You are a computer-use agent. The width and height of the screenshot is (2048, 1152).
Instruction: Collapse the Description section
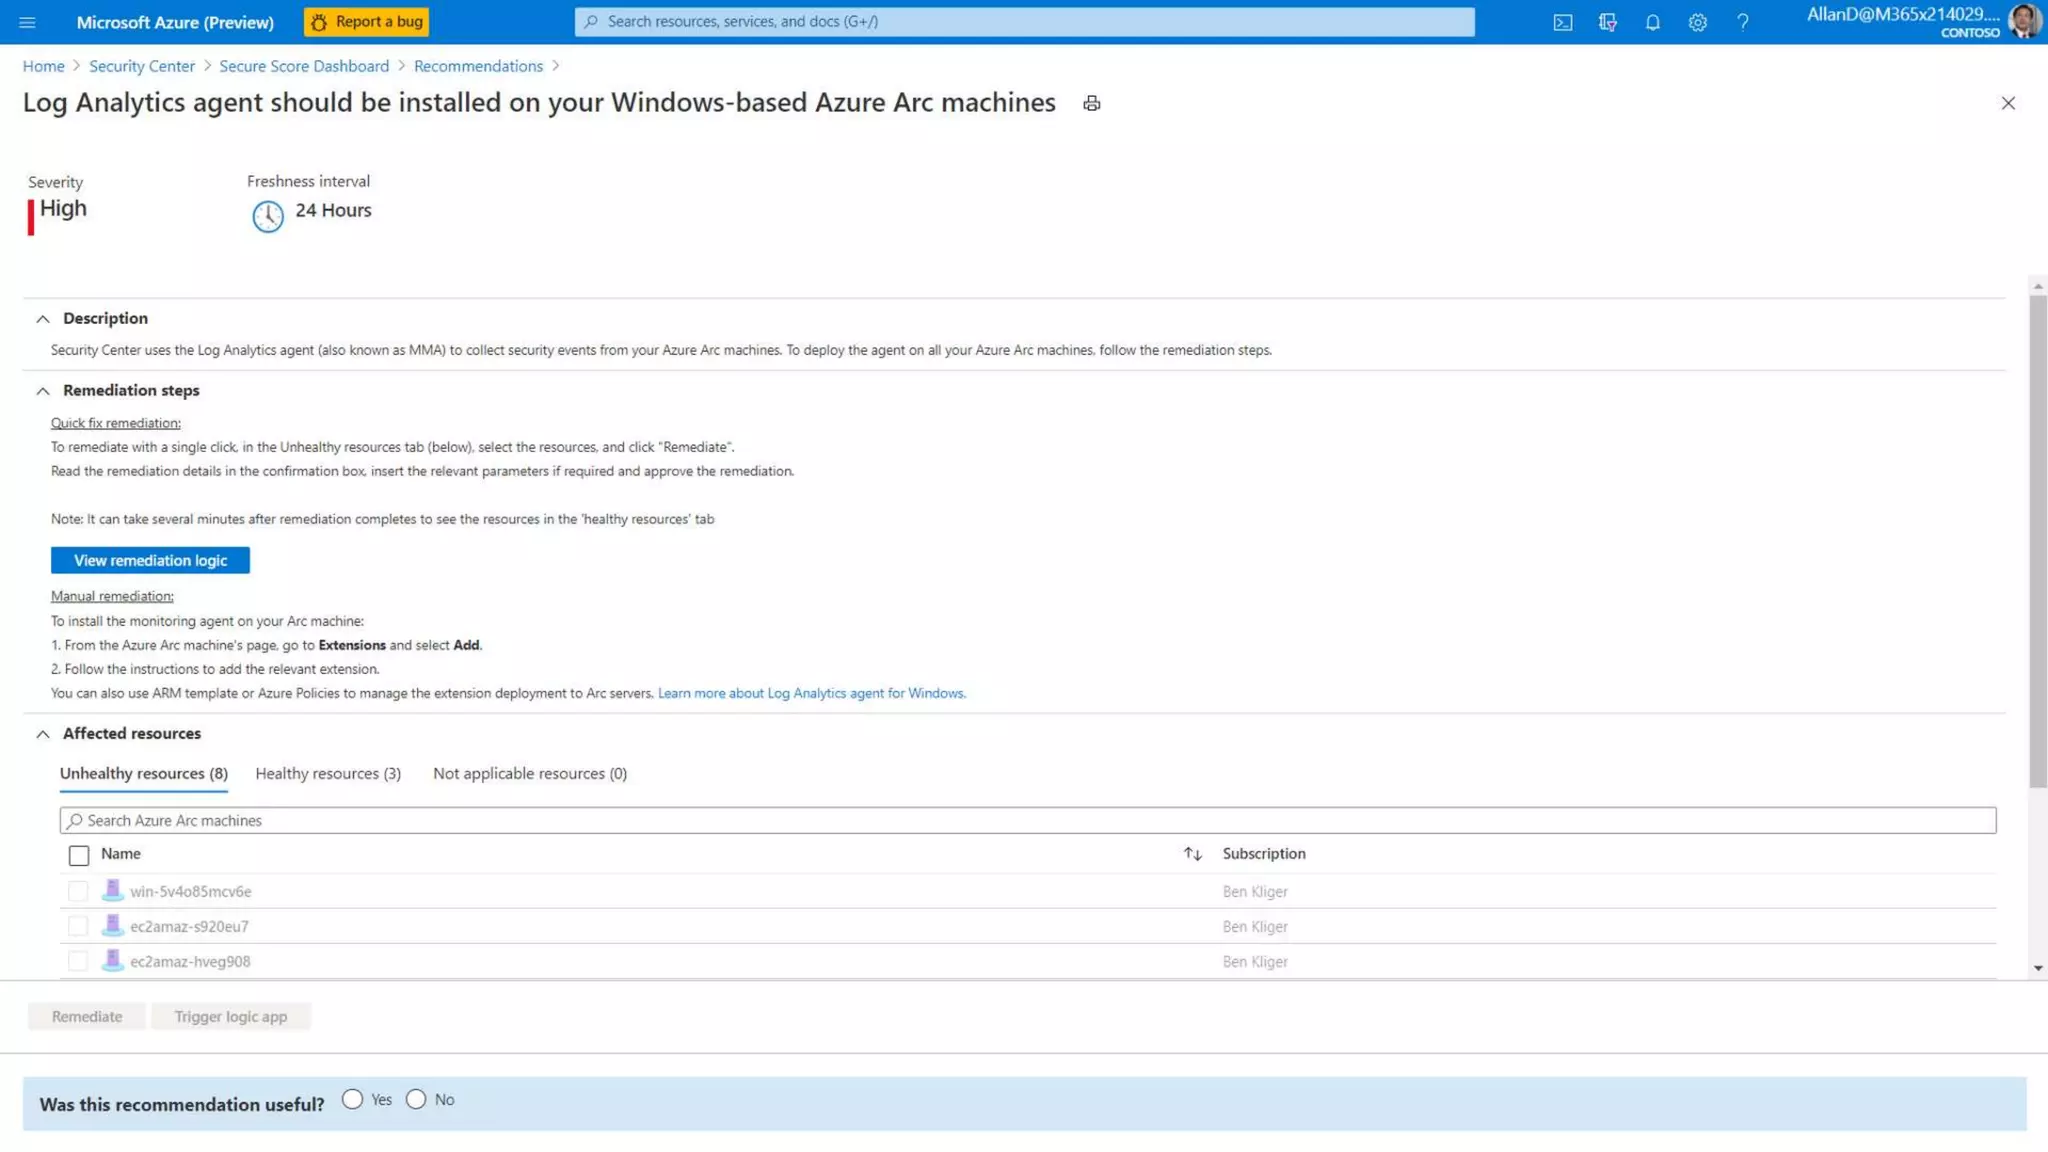pyautogui.click(x=43, y=319)
